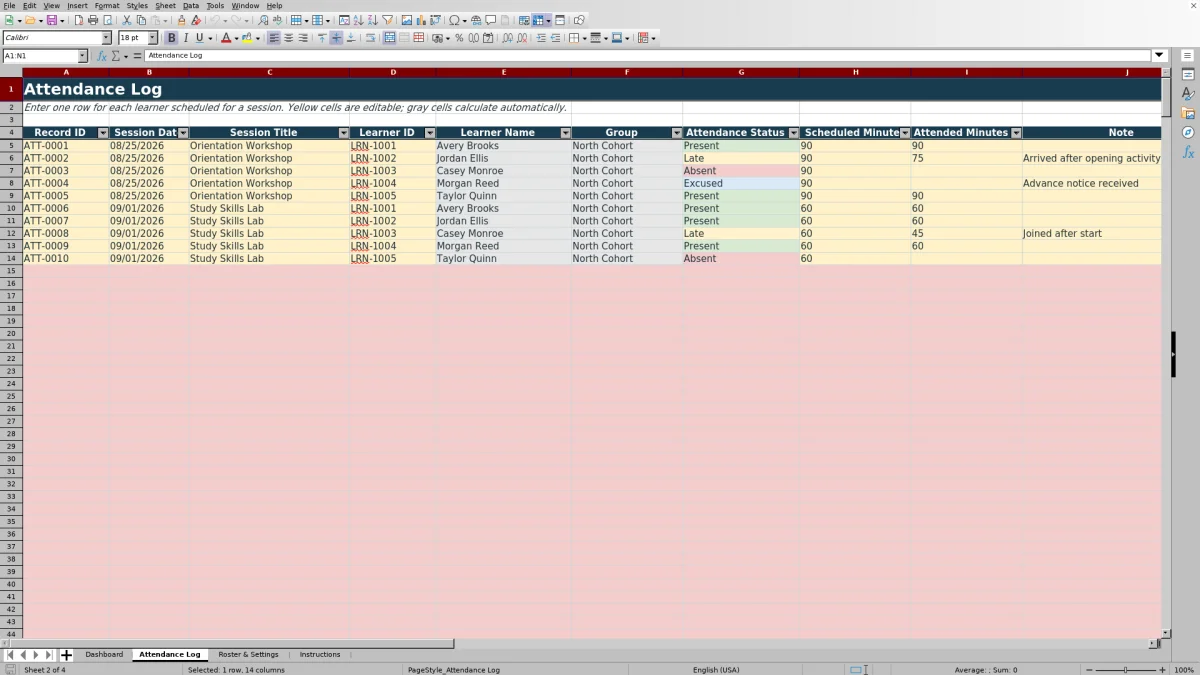Switch to the Instructions sheet tab
Screen dimensions: 1200x675
click(x=320, y=655)
